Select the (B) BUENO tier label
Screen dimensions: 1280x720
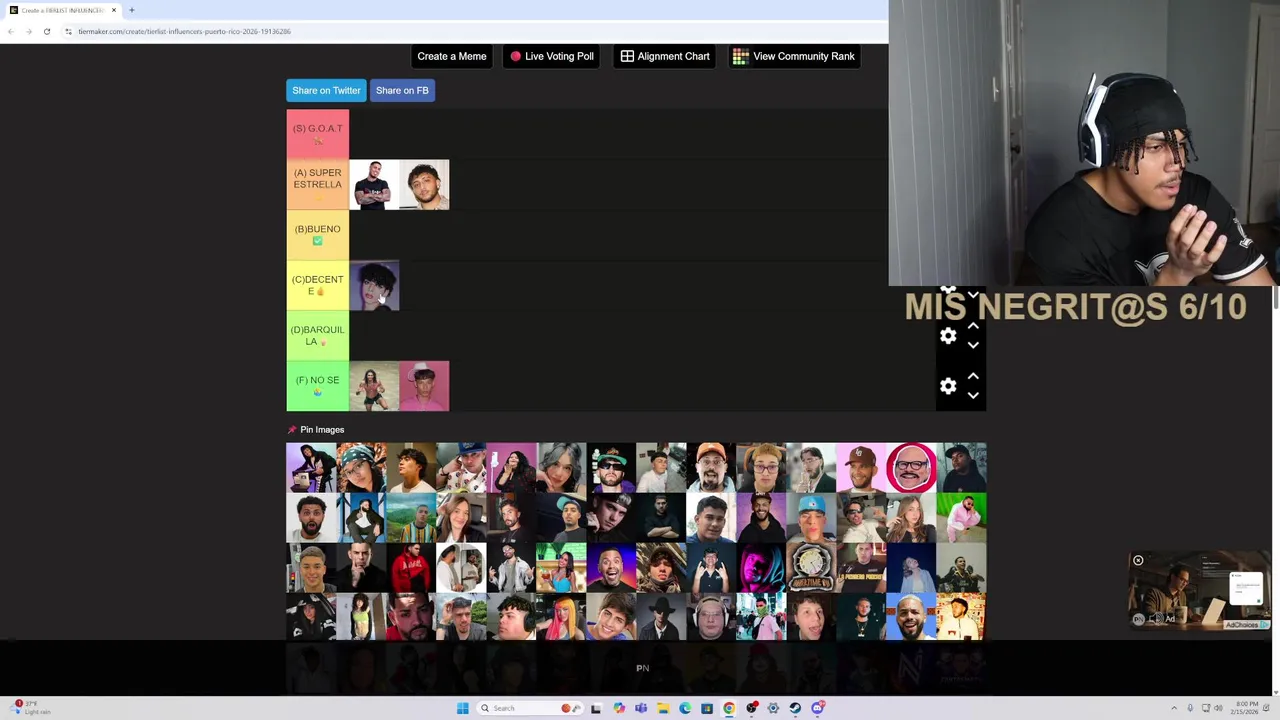tap(318, 235)
